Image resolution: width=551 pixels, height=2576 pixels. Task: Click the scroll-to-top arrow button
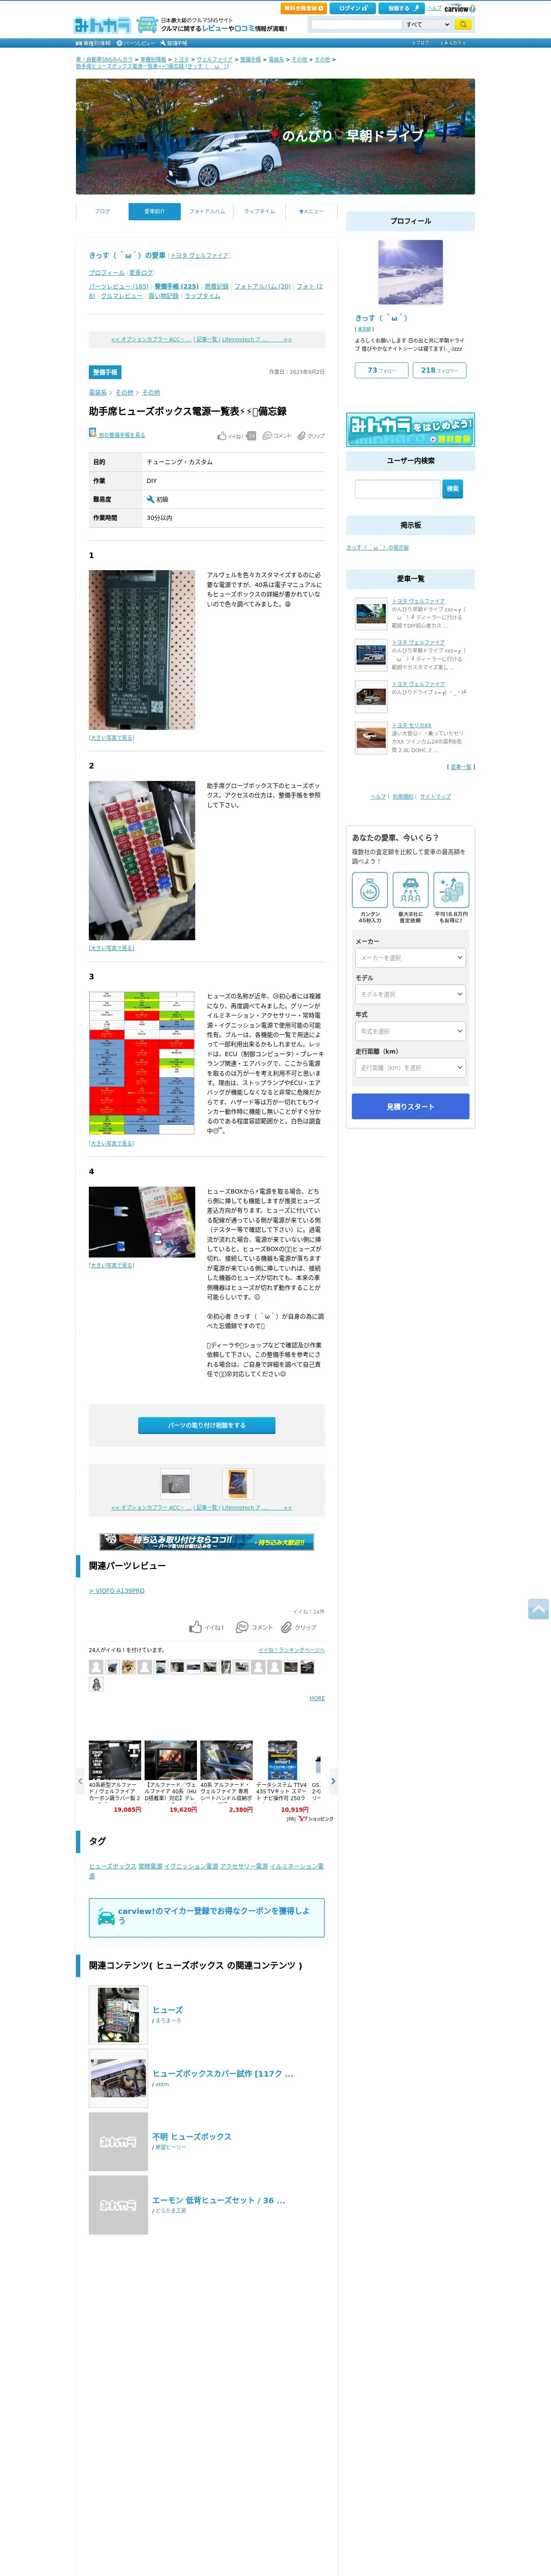(x=538, y=1609)
